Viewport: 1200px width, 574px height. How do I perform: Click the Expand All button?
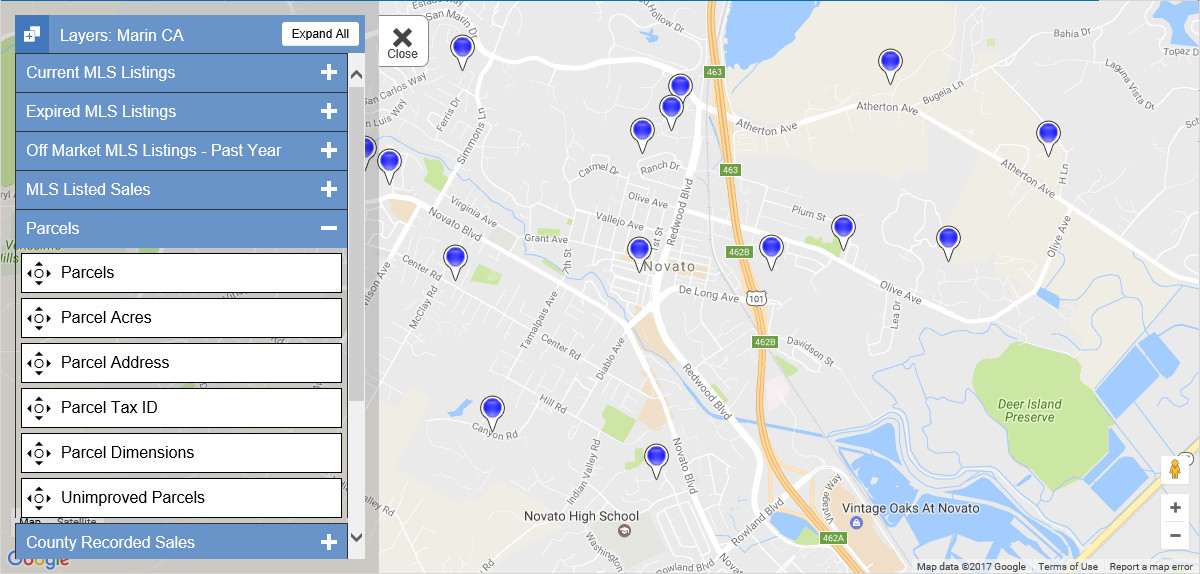click(320, 34)
